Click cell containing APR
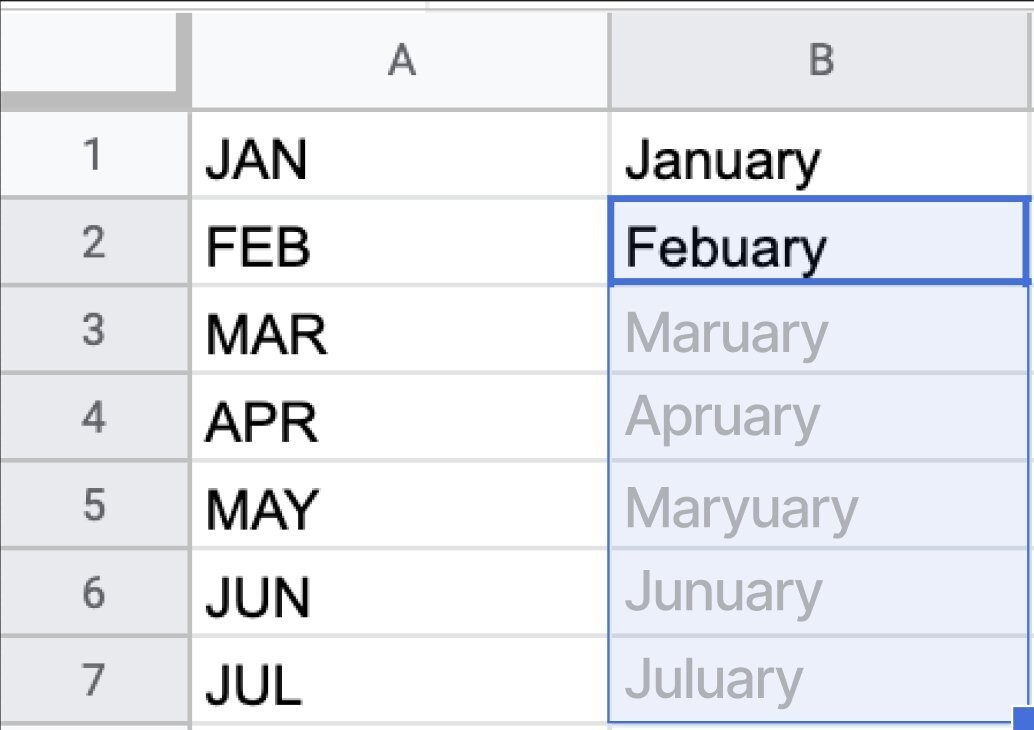Image resolution: width=1034 pixels, height=730 pixels. [x=400, y=417]
